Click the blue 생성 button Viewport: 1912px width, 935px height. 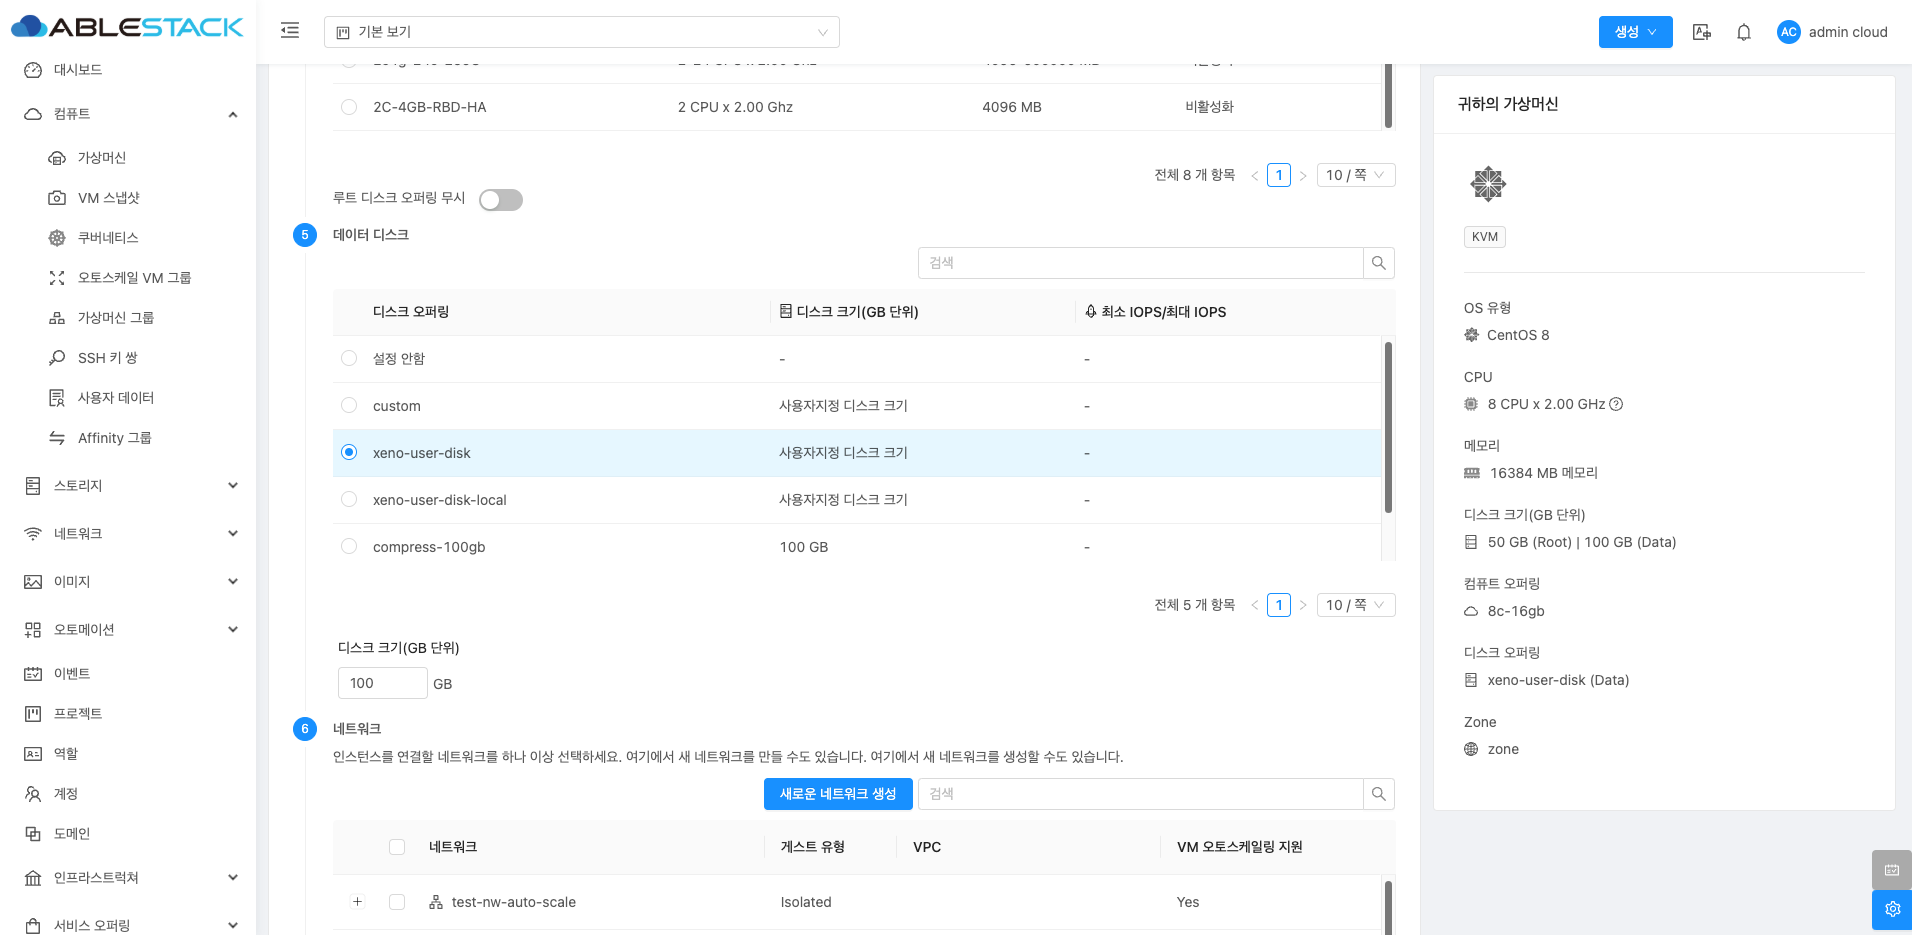[x=1635, y=32]
